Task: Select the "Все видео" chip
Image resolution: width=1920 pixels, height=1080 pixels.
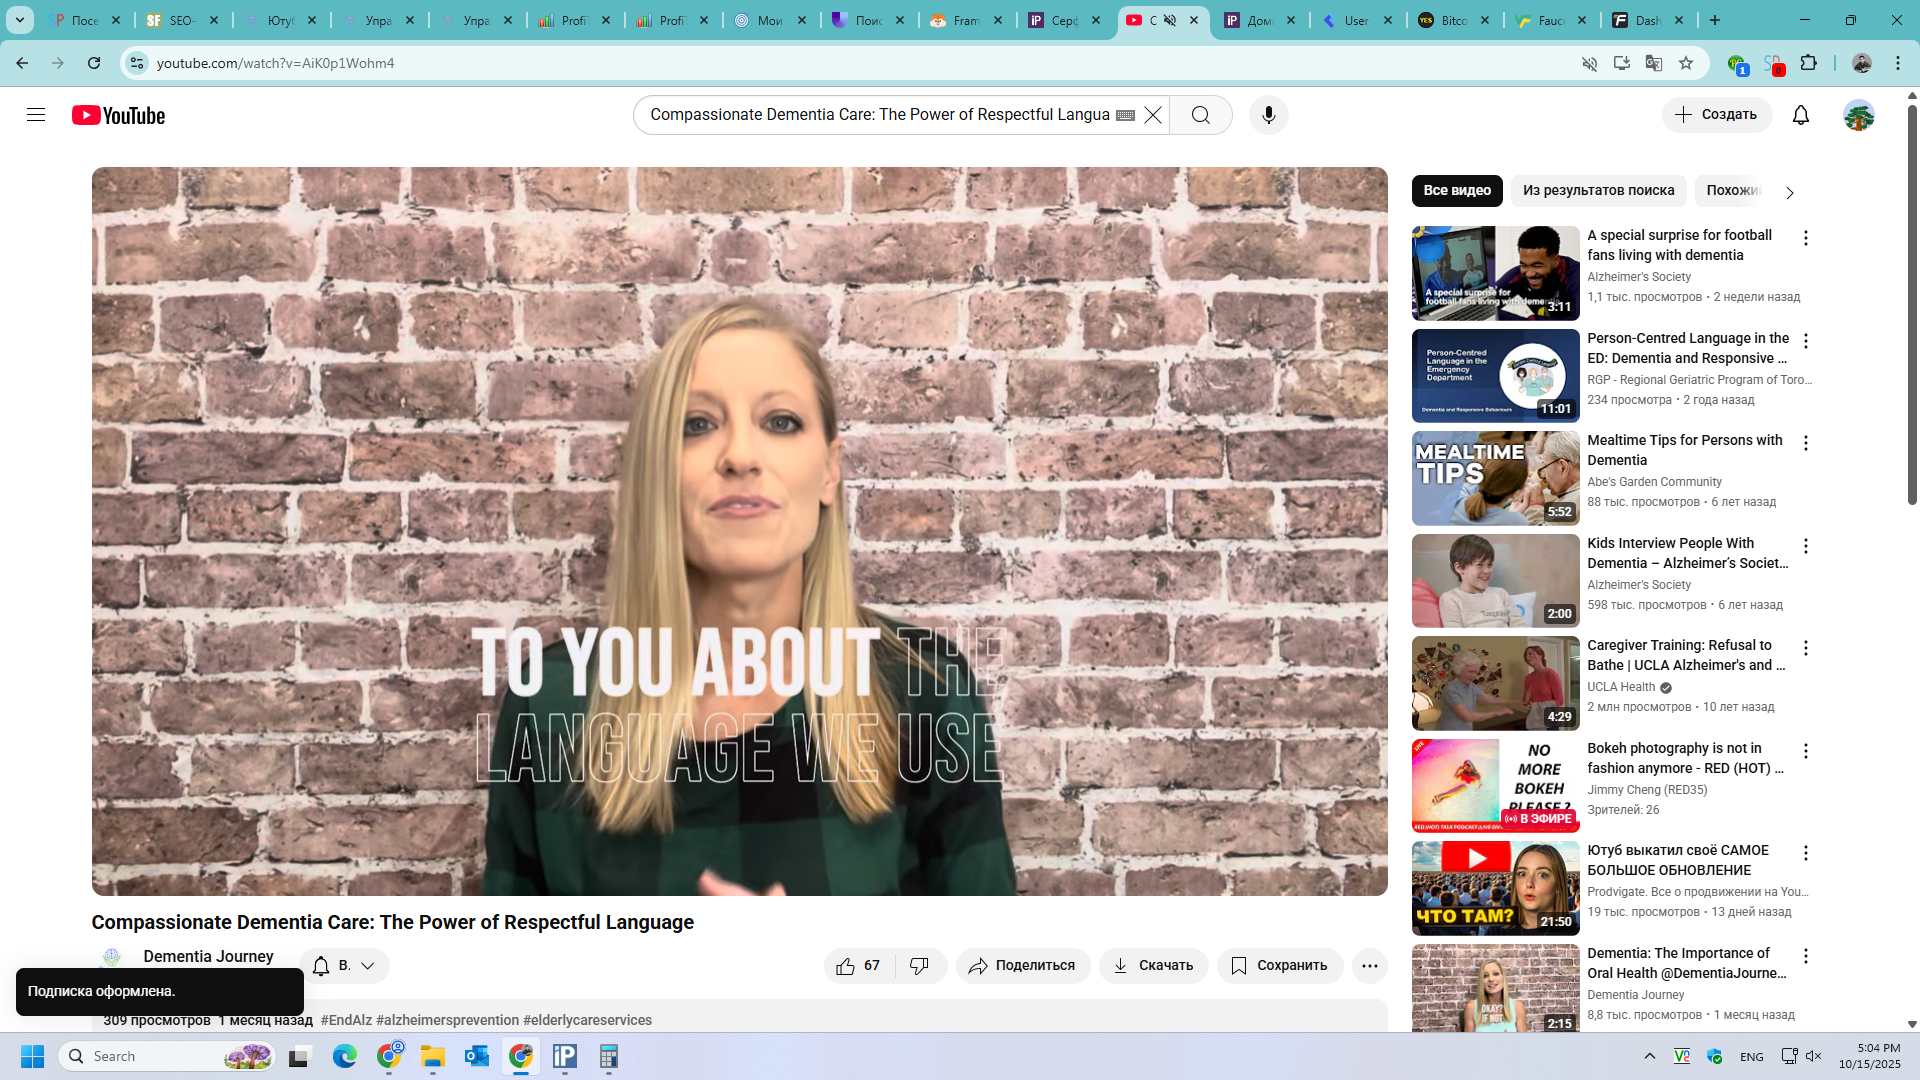Action: pyautogui.click(x=1457, y=190)
